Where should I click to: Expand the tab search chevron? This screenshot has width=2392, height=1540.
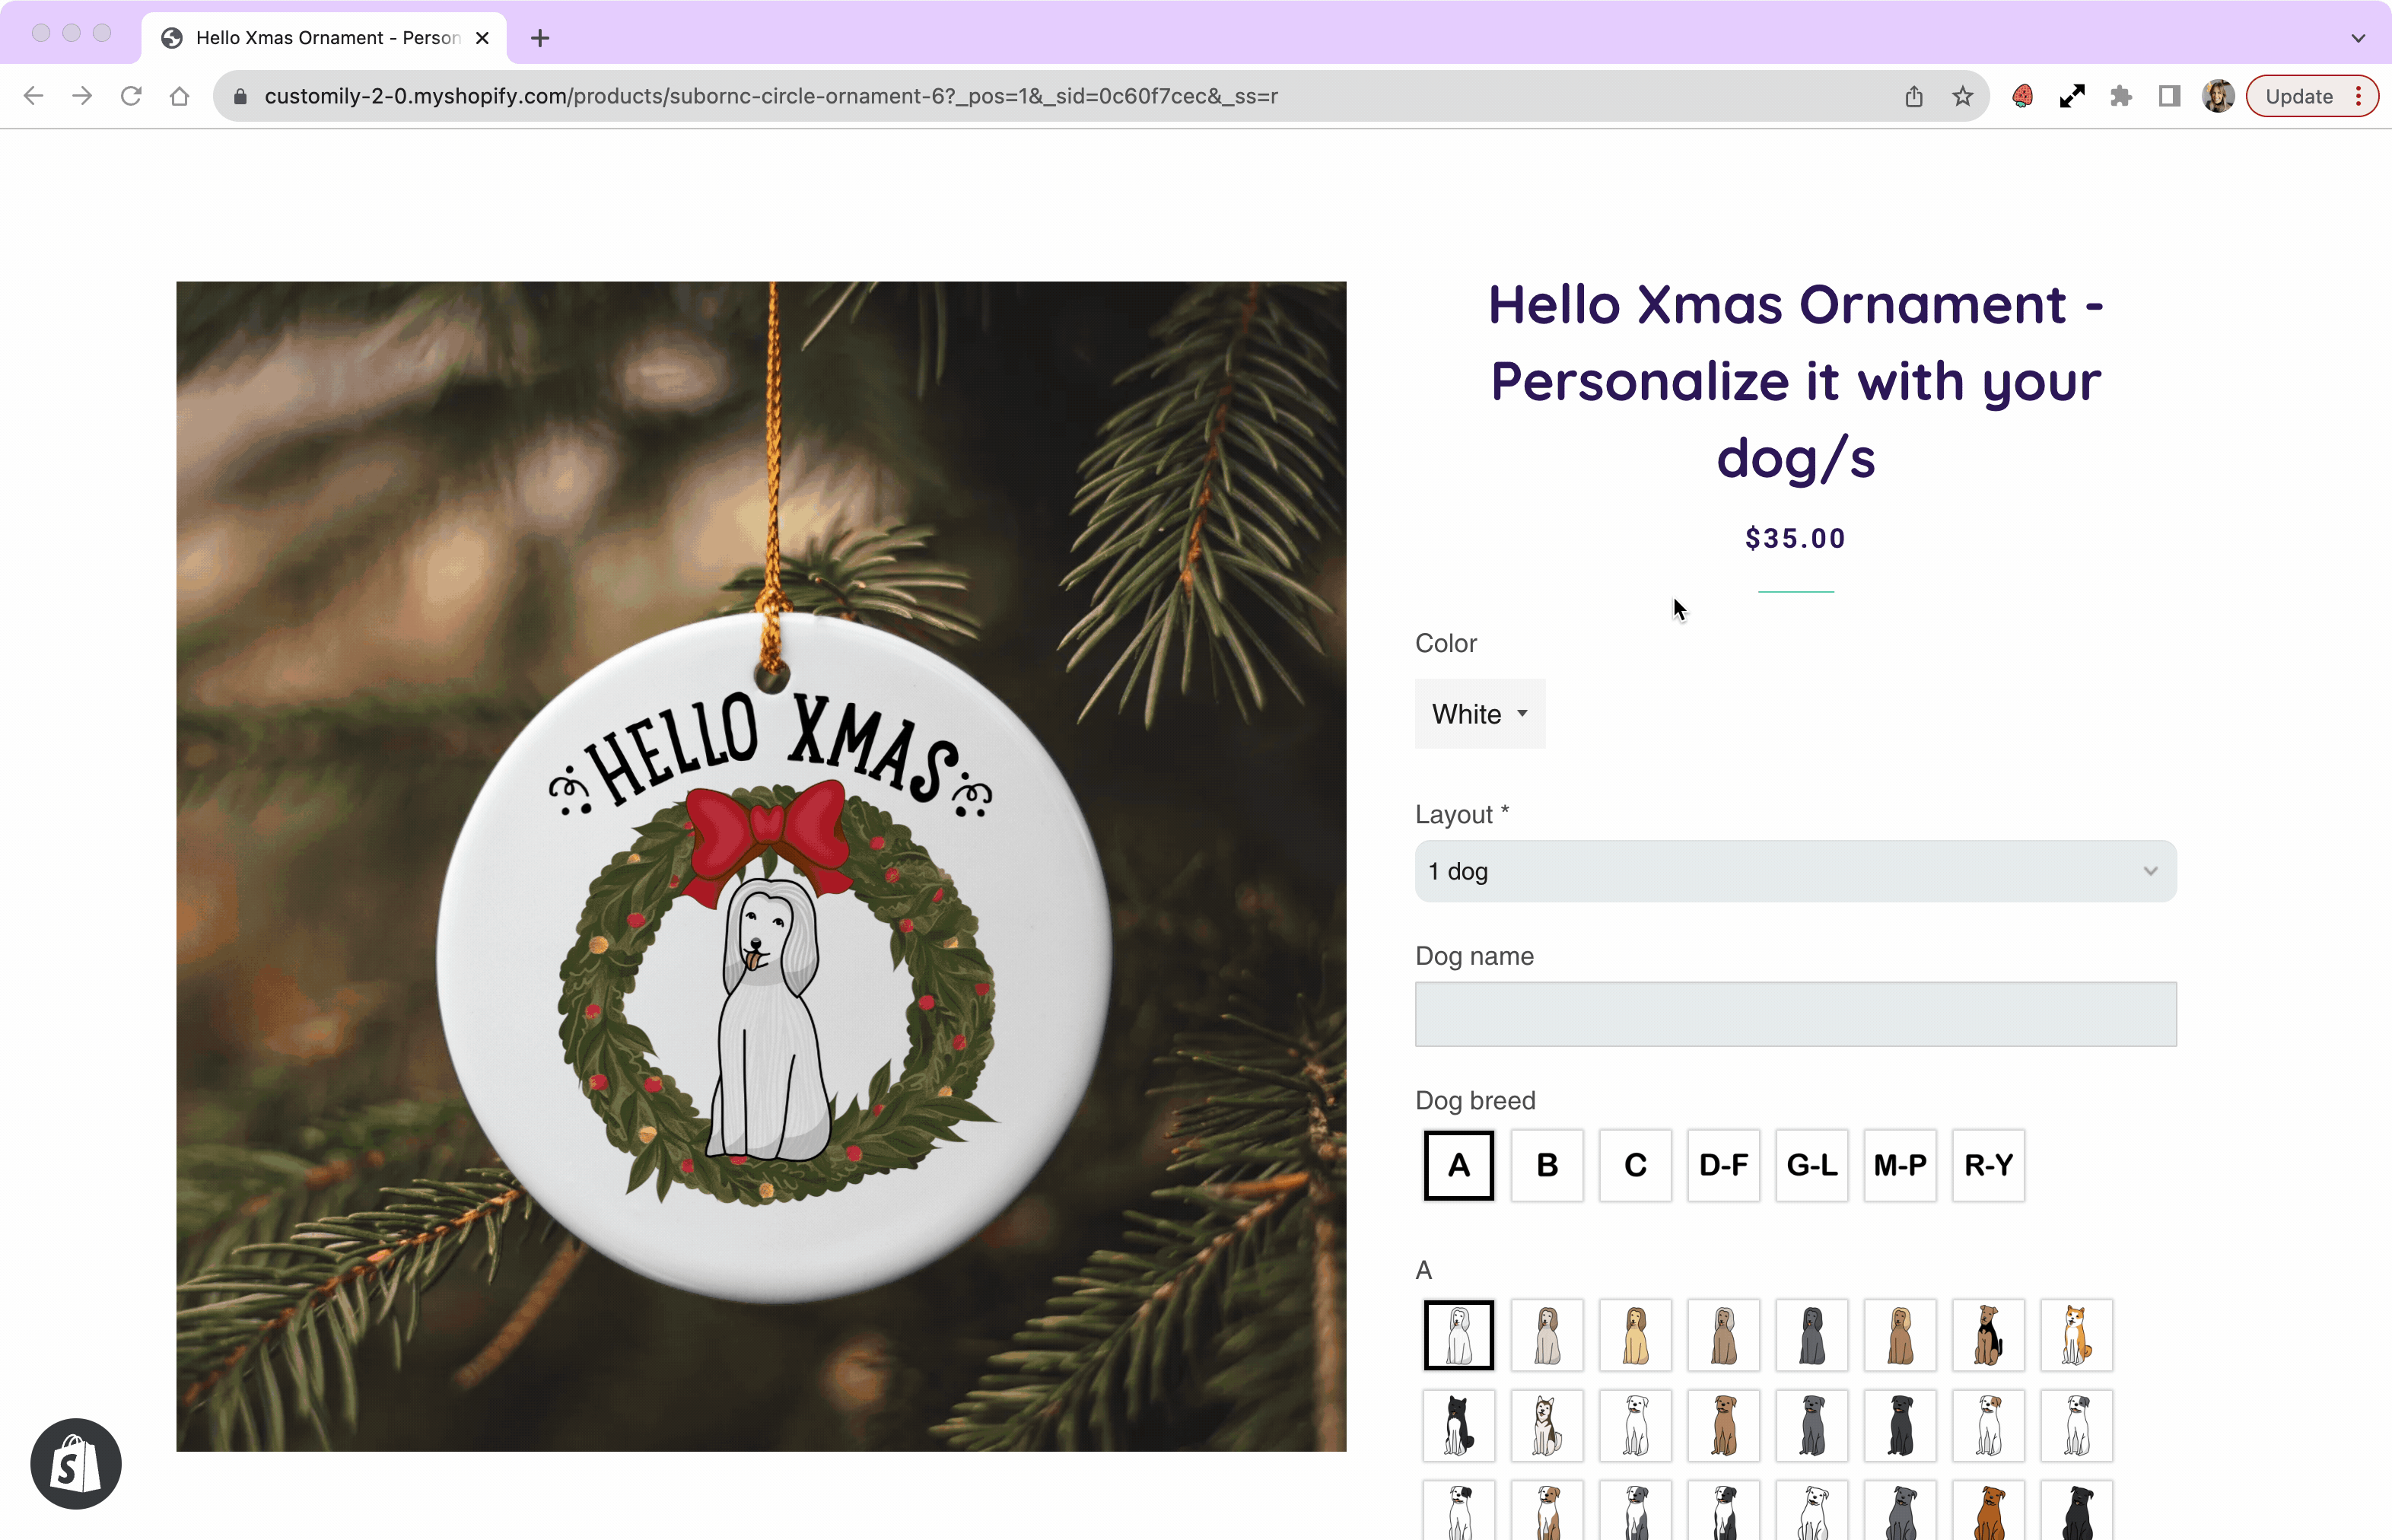click(2358, 38)
